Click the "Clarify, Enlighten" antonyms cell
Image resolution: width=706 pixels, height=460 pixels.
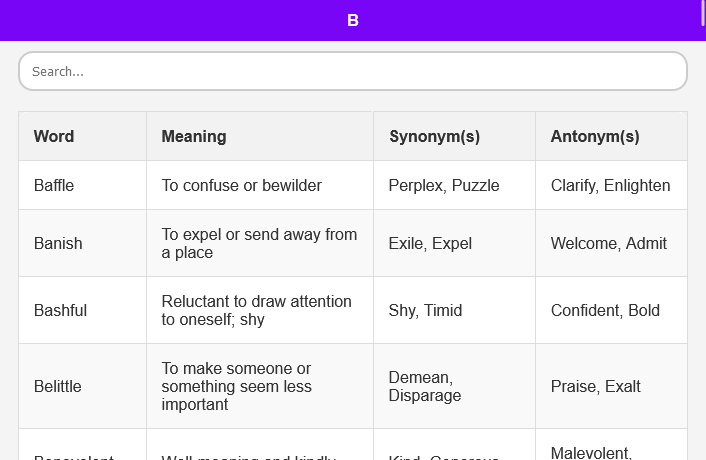click(x=610, y=185)
